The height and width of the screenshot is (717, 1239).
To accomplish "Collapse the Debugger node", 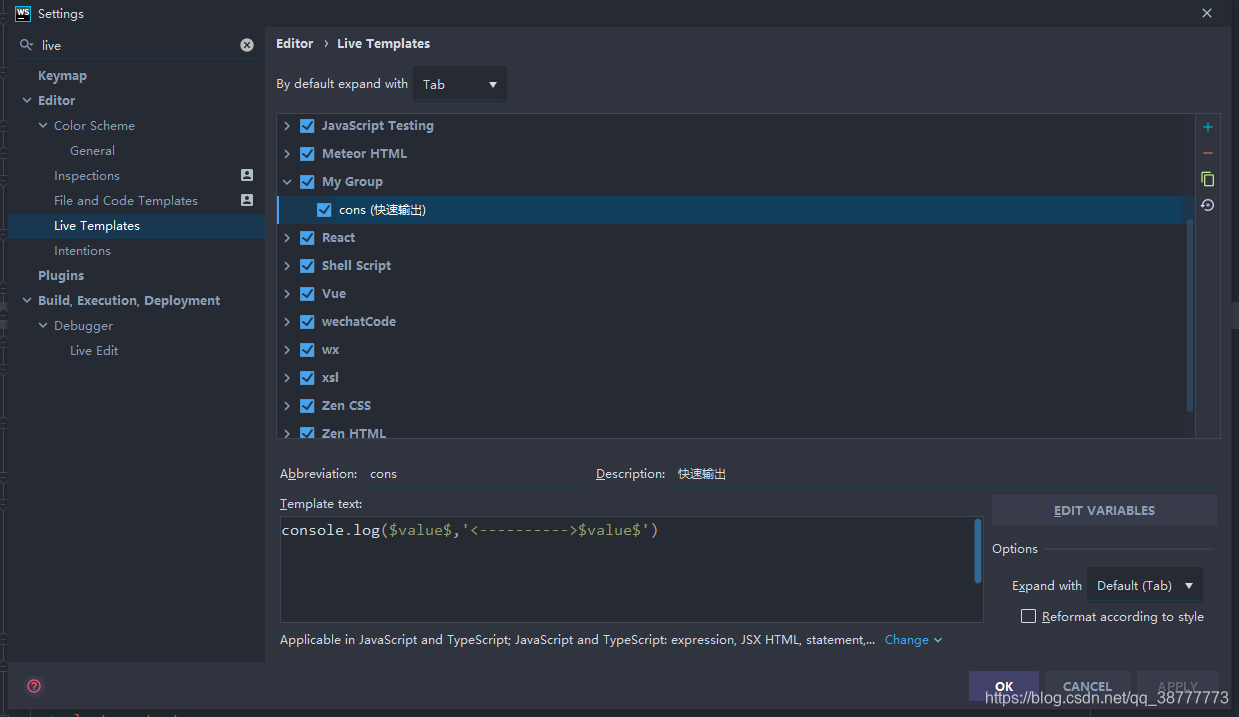I will click(43, 326).
